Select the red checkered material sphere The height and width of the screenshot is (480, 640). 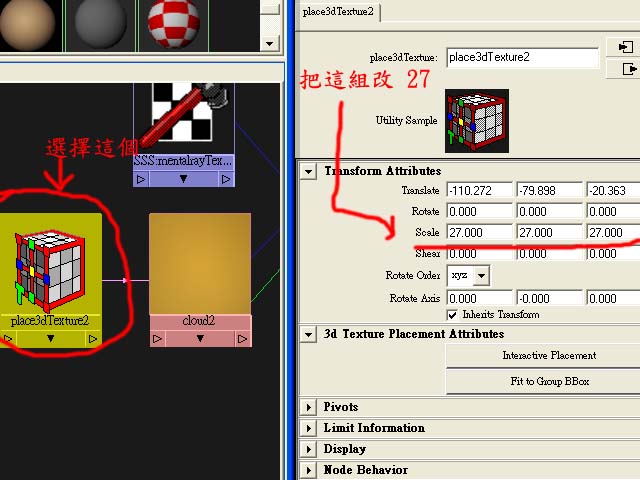pyautogui.click(x=174, y=24)
